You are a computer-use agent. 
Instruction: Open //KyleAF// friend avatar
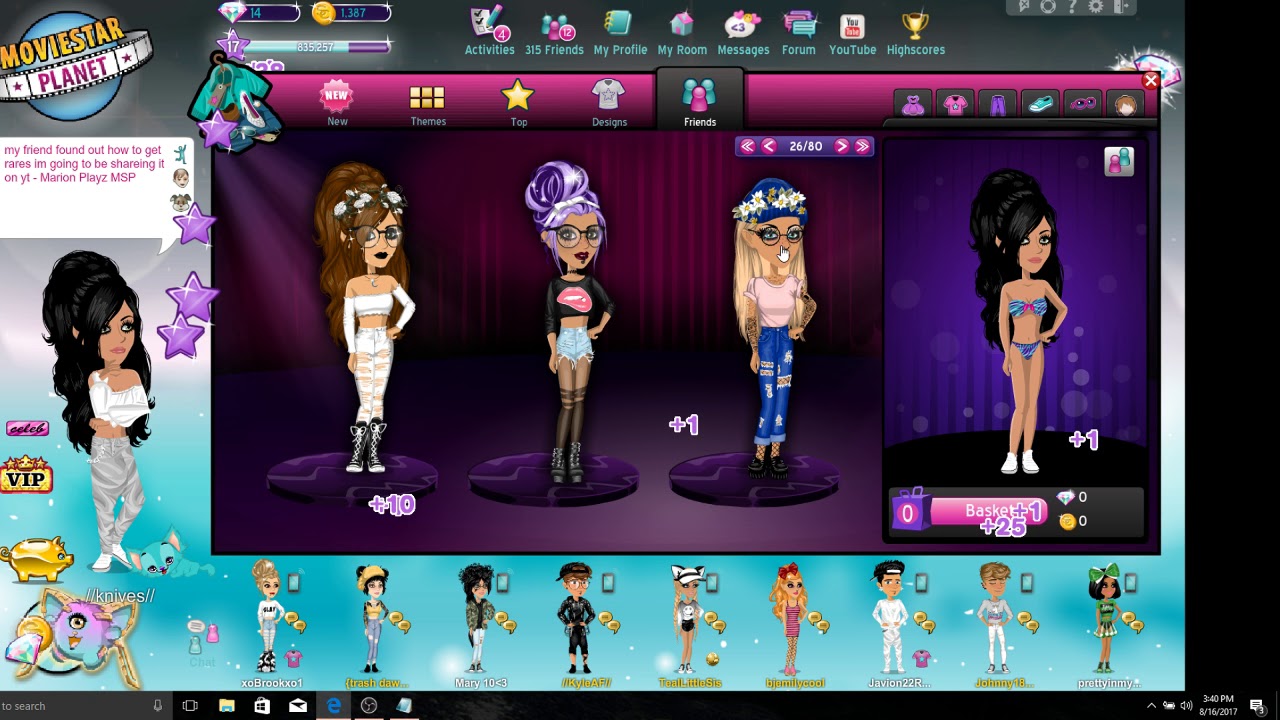[x=579, y=617]
